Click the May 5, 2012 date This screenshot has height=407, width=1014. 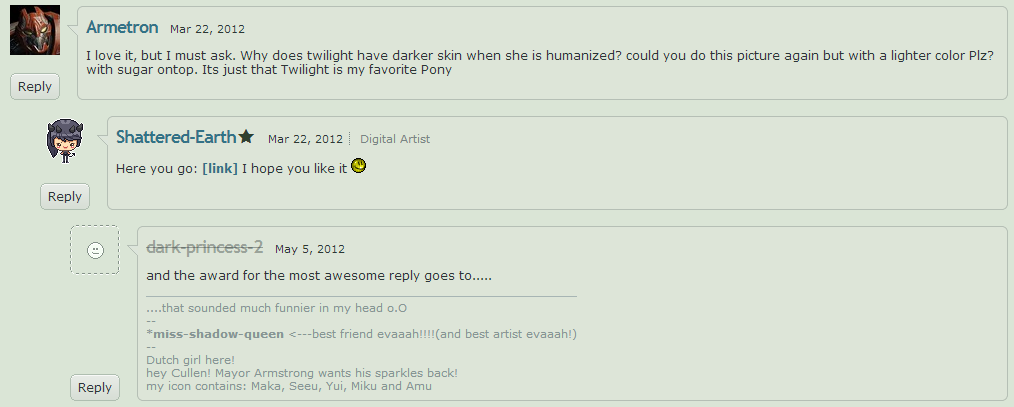pyautogui.click(x=310, y=249)
